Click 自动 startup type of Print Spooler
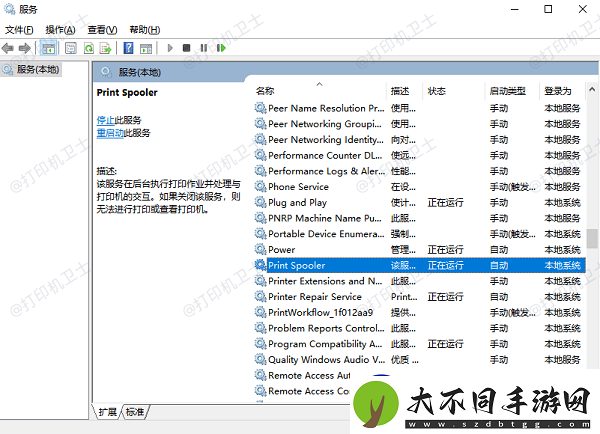This screenshot has width=600, height=434. coord(499,265)
